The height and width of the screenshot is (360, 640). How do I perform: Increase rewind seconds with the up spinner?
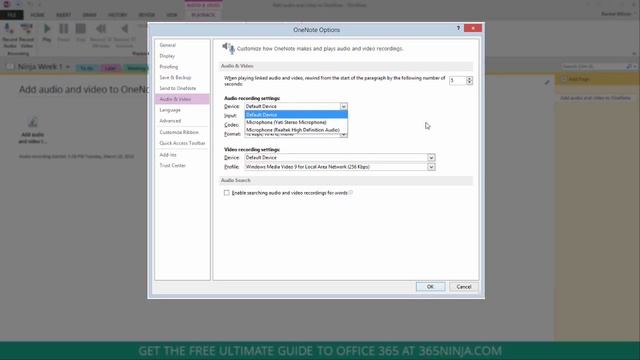(x=469, y=78)
